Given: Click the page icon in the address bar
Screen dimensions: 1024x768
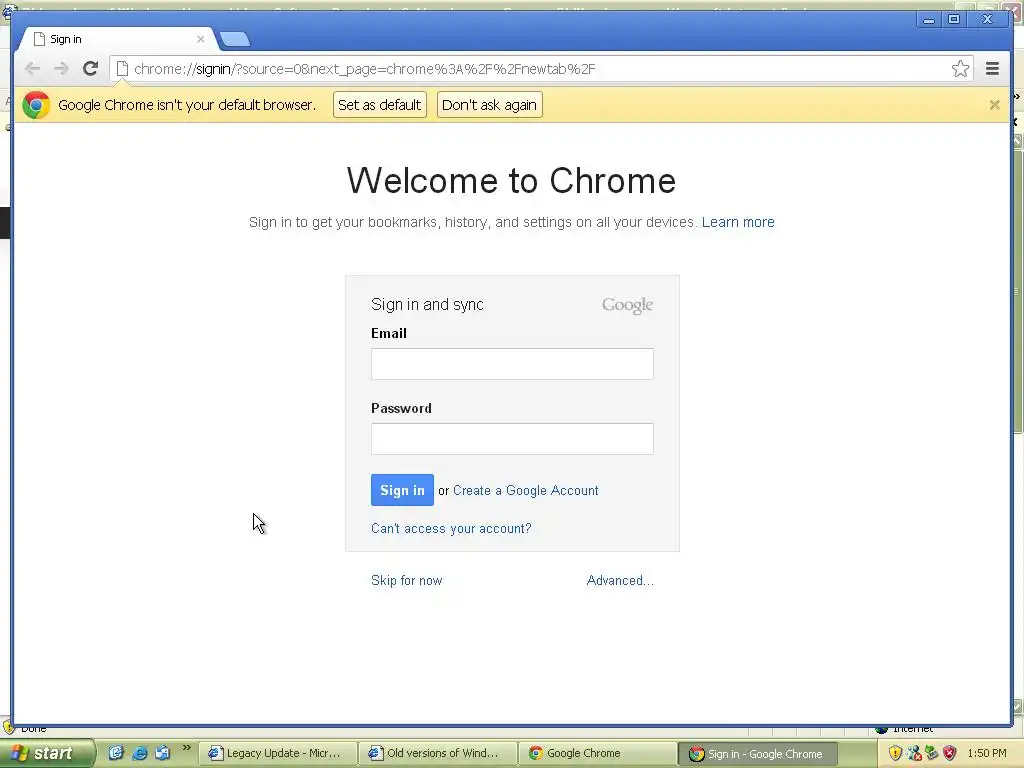Looking at the screenshot, I should pos(122,69).
